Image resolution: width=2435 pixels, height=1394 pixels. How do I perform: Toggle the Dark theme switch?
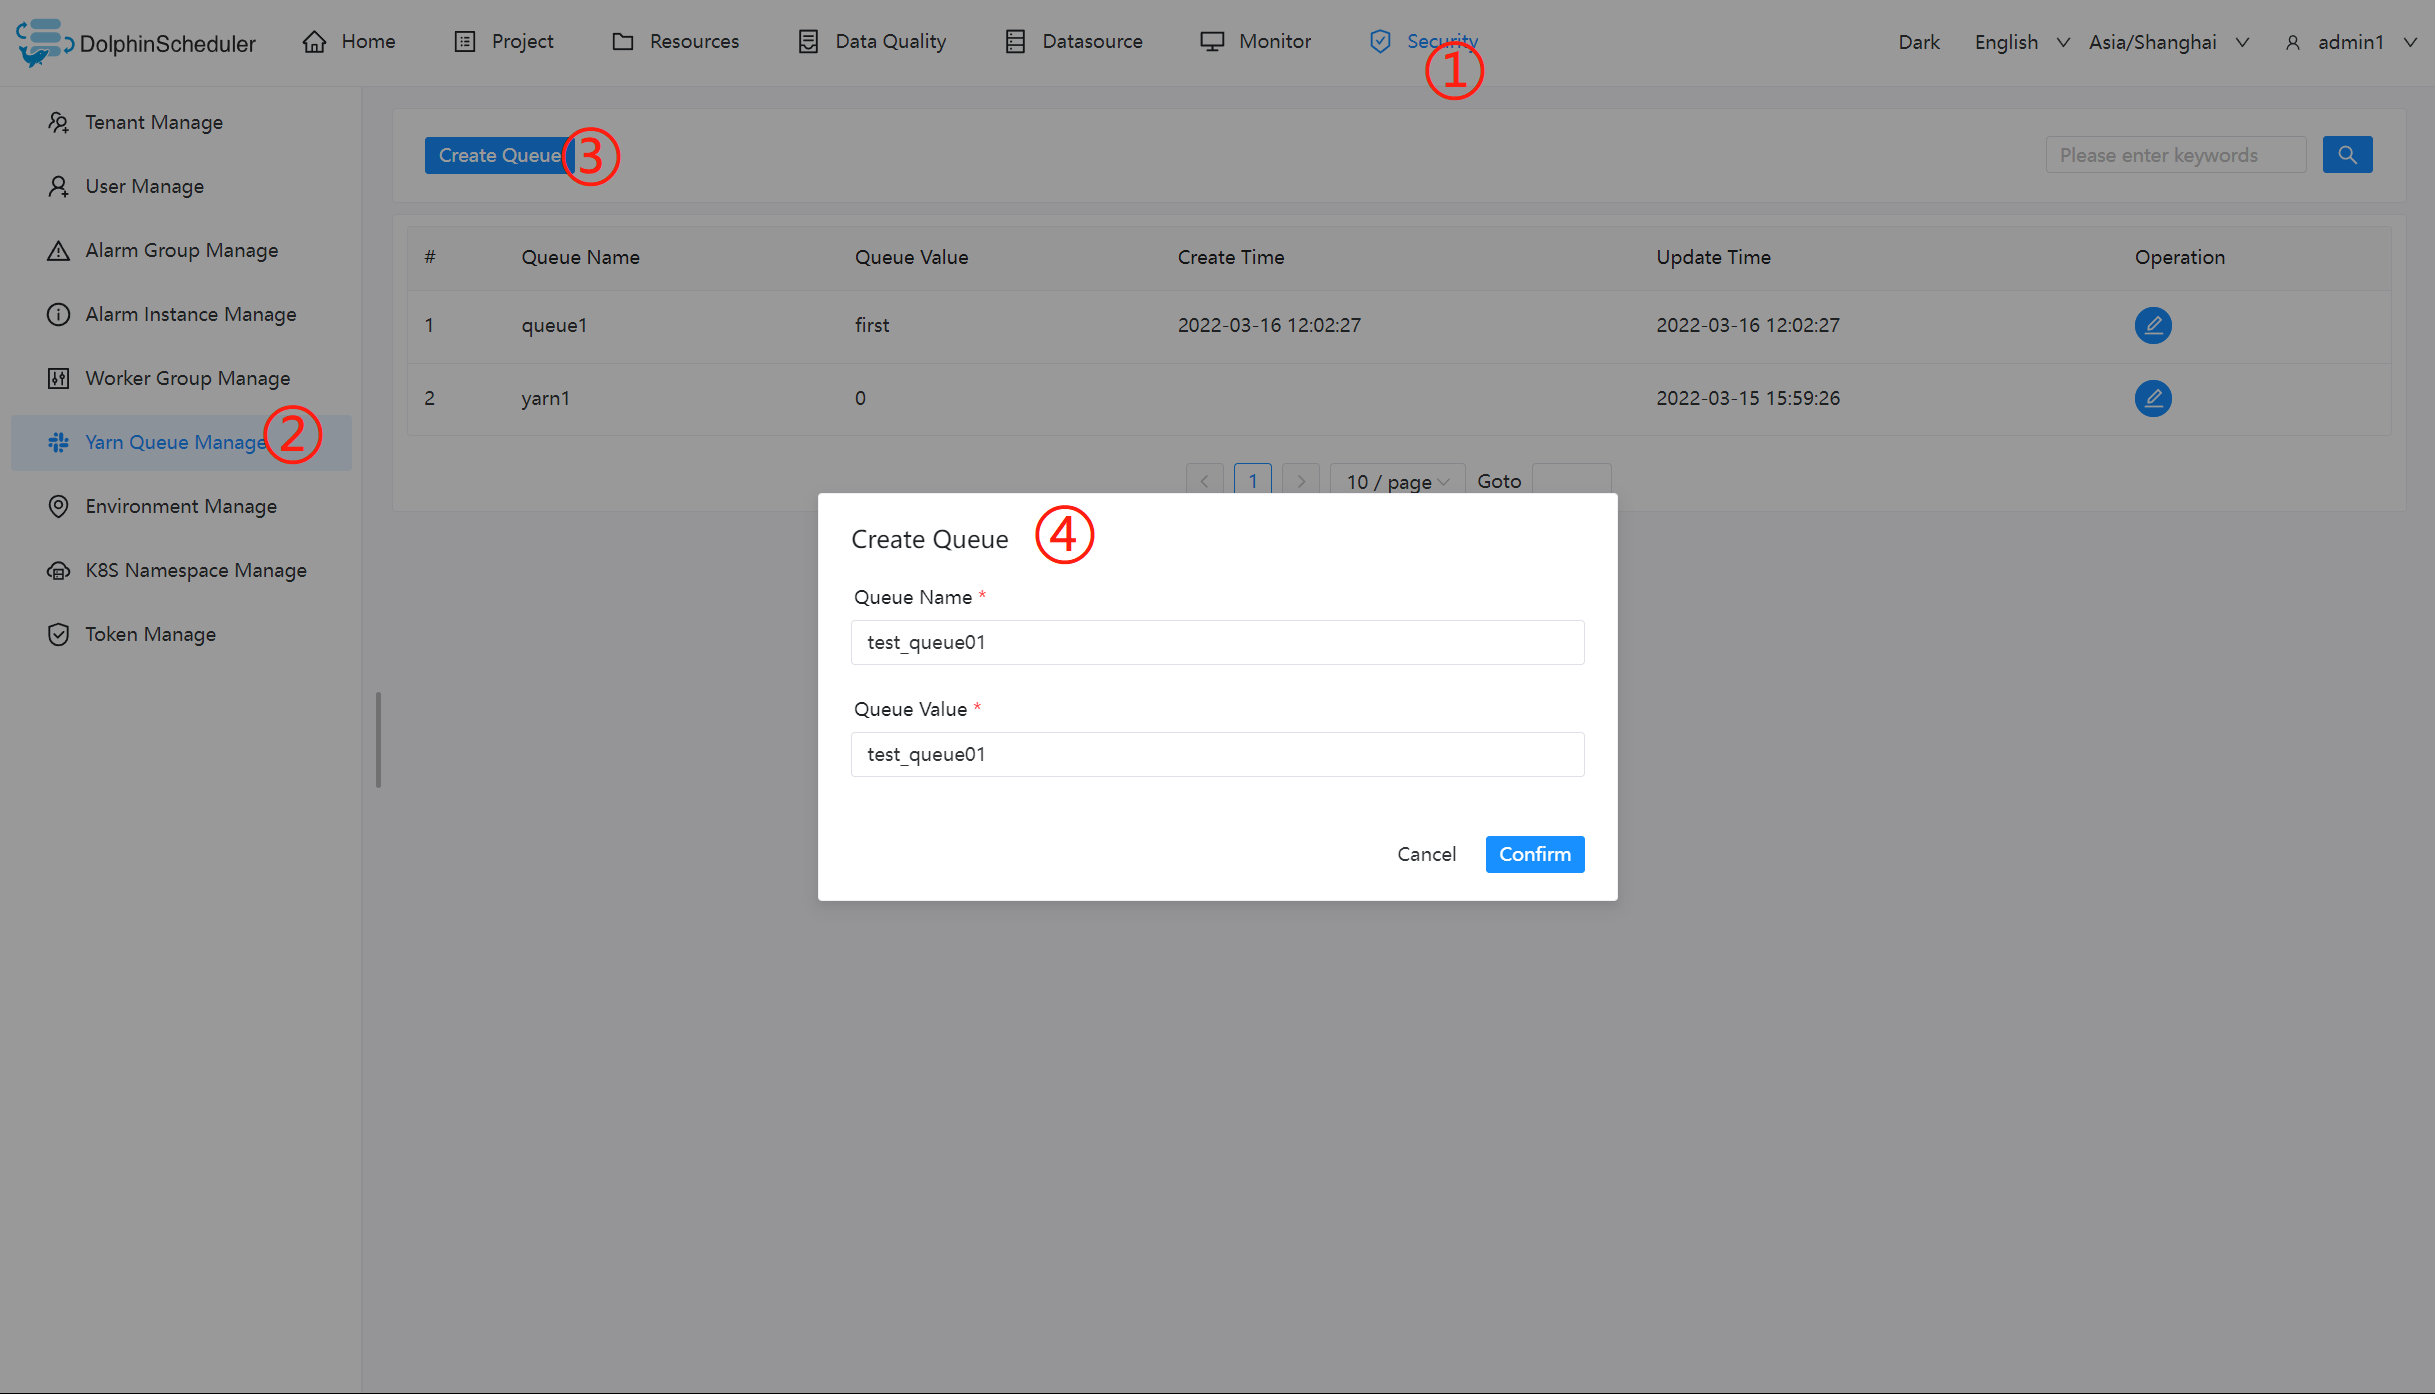click(1918, 42)
